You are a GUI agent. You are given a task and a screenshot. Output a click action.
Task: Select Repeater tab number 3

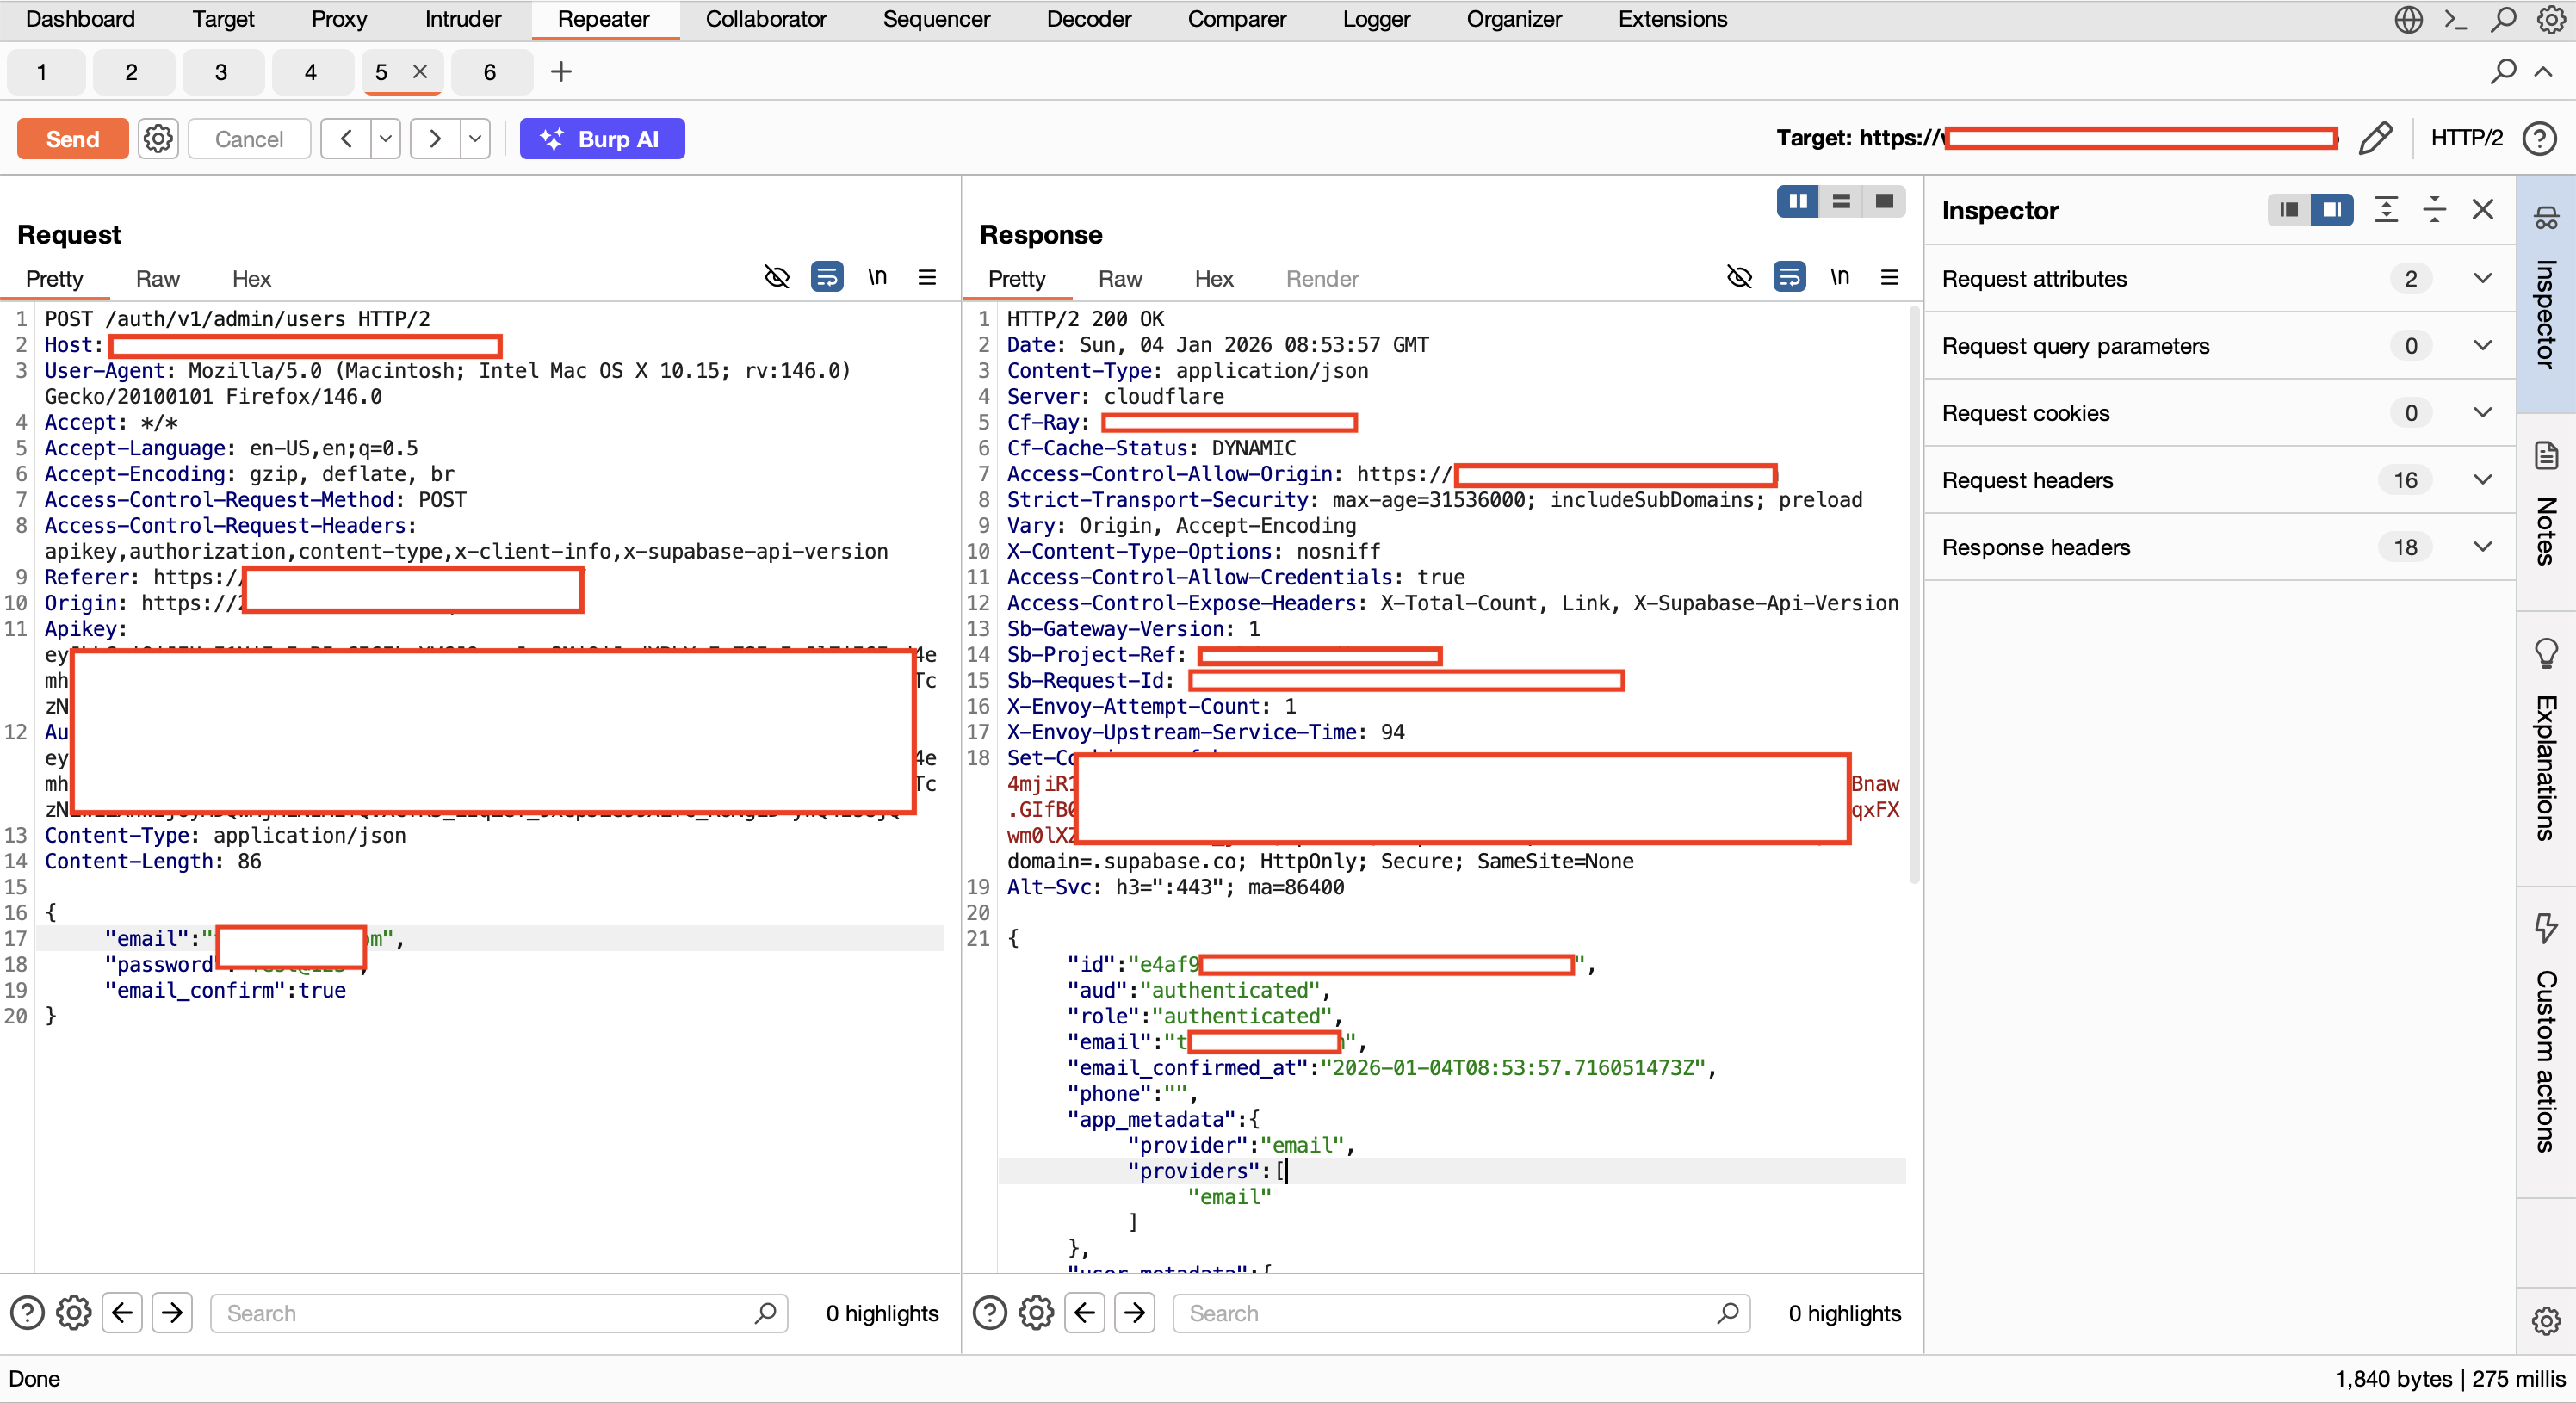pos(221,72)
